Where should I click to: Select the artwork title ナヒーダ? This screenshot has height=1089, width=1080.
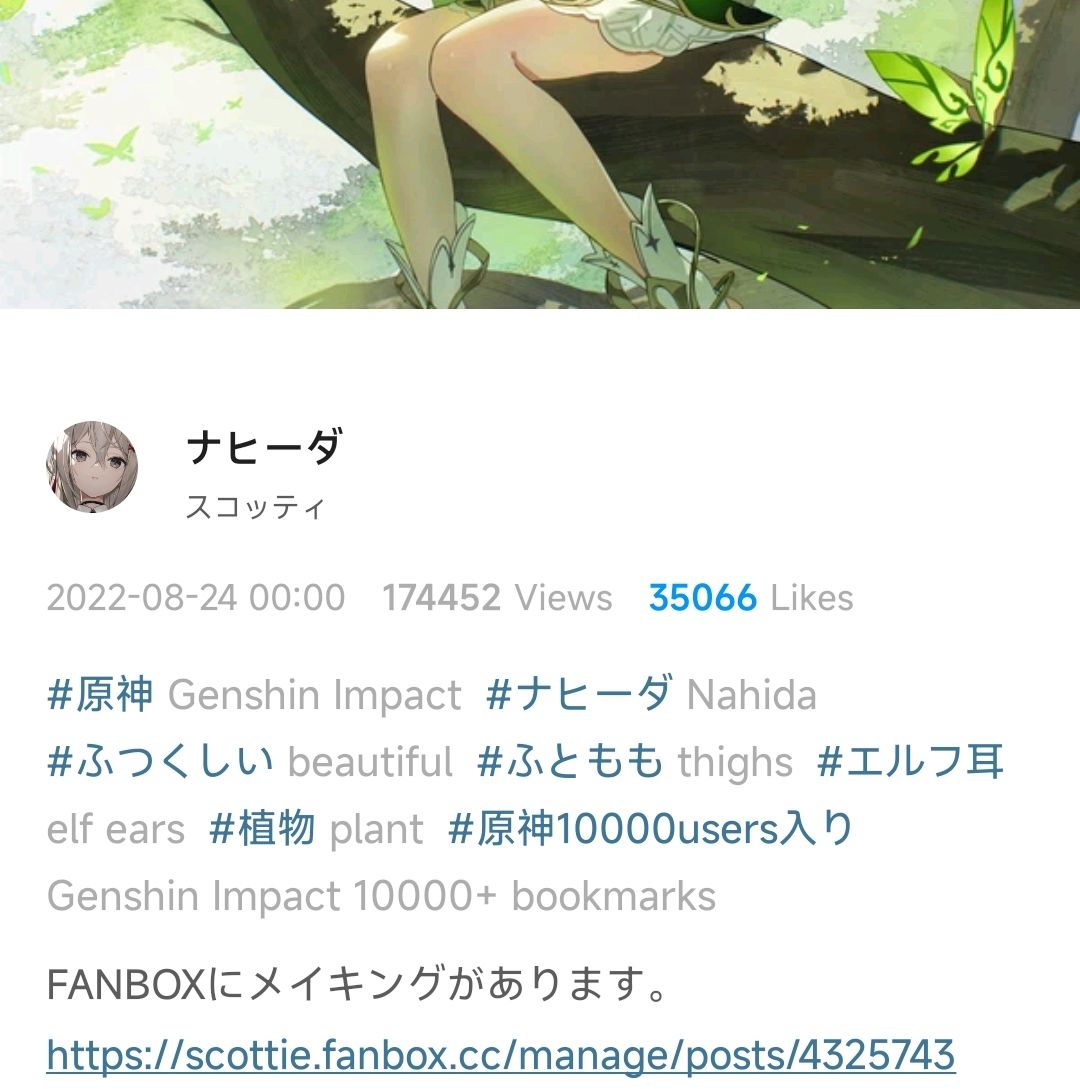[265, 447]
